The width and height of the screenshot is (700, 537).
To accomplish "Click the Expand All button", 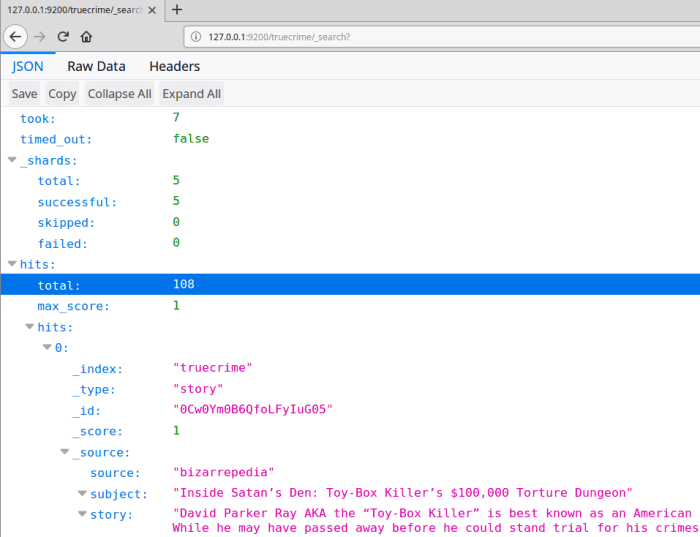I will tap(191, 94).
